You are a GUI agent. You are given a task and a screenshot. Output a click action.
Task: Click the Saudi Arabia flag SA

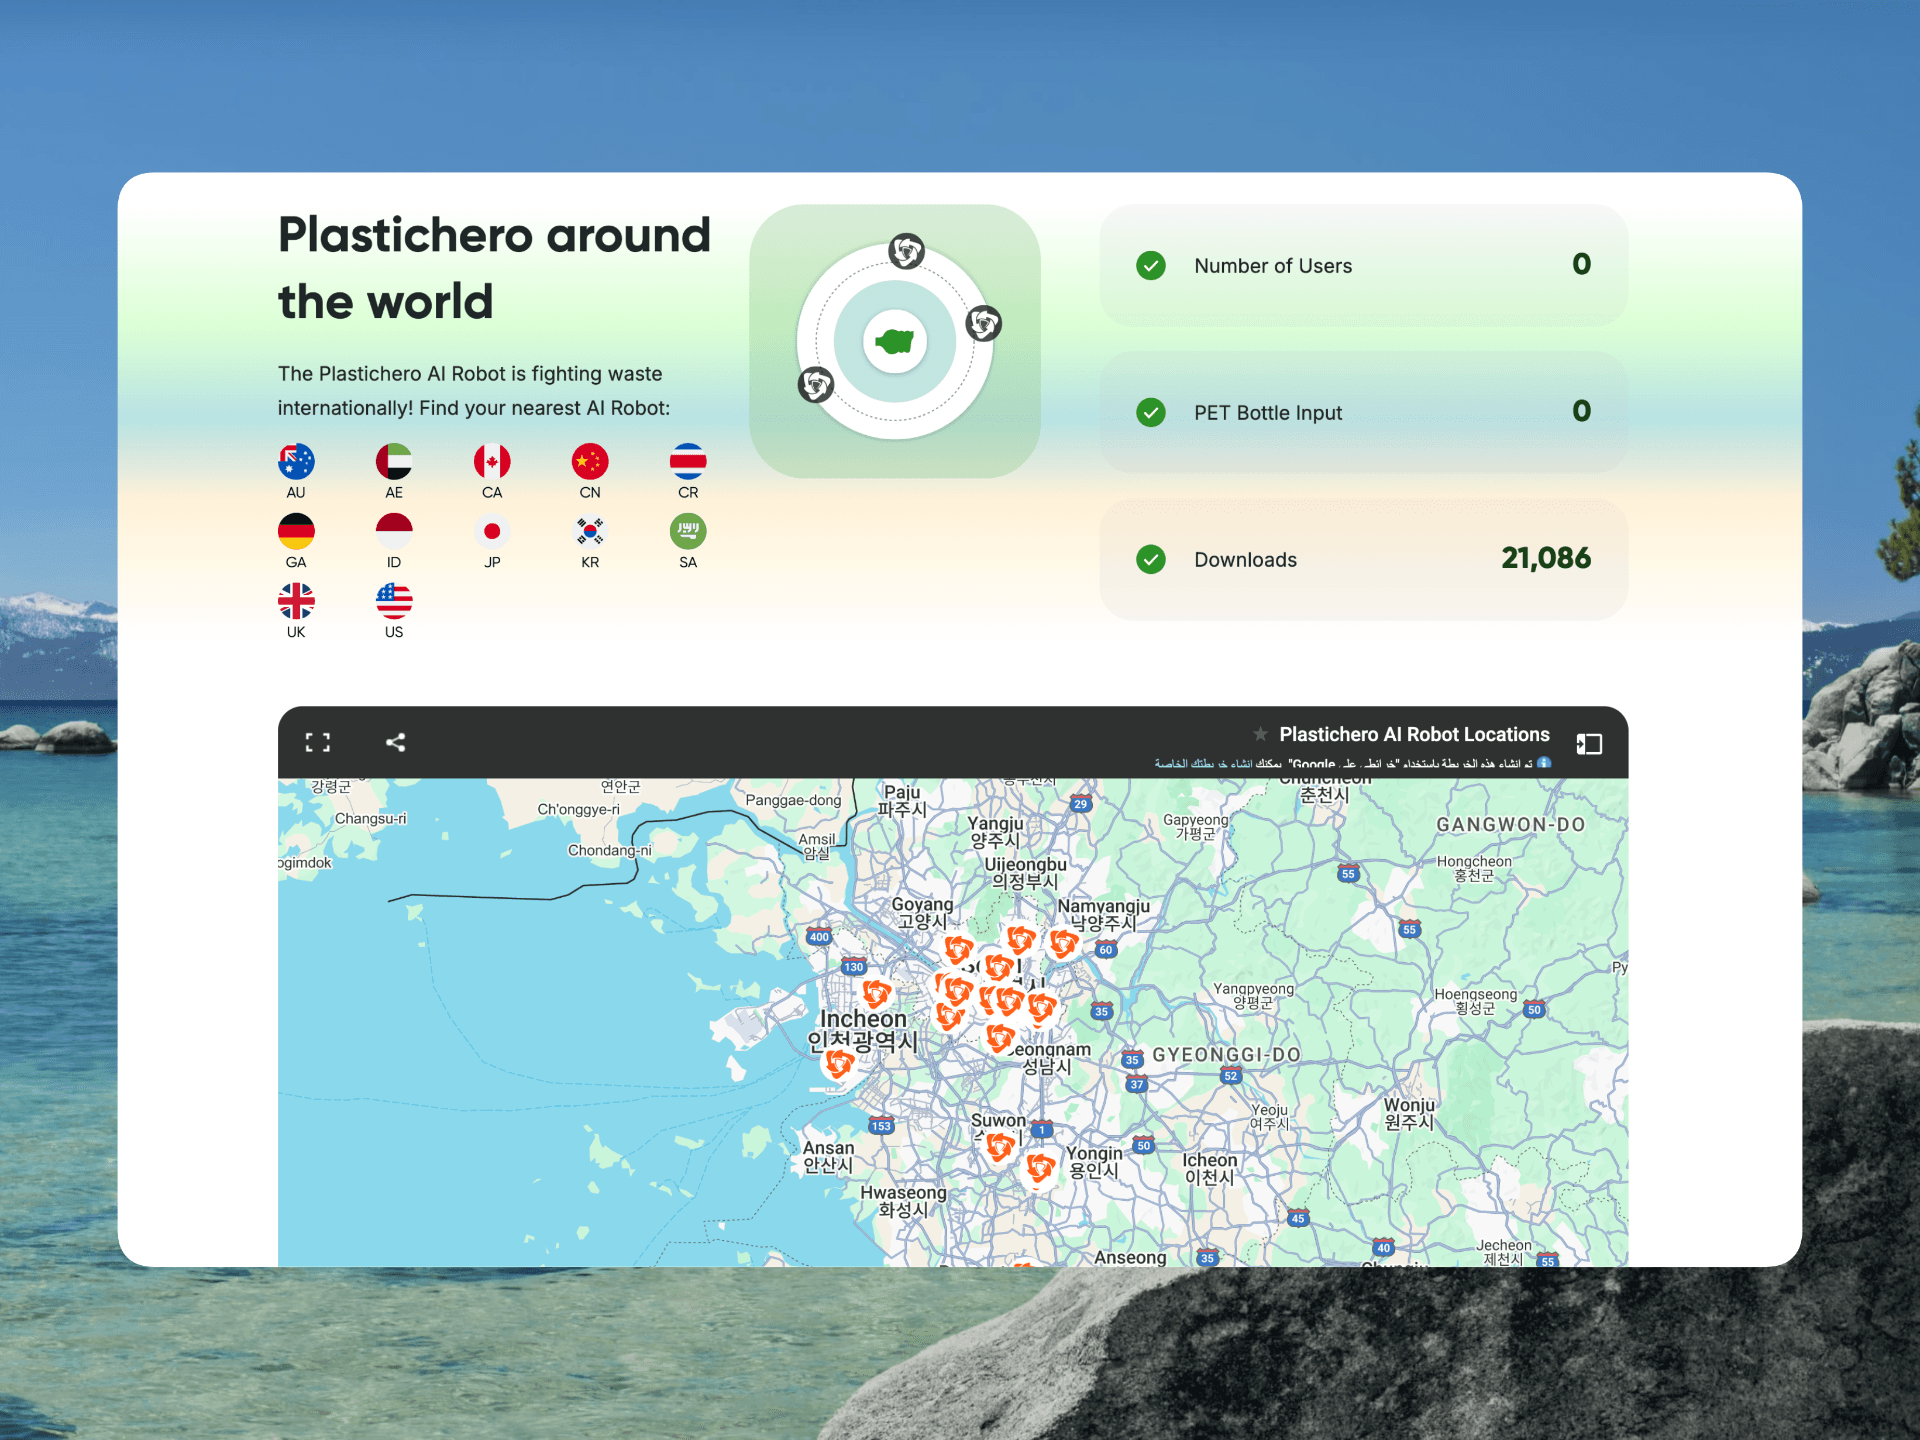click(x=688, y=531)
